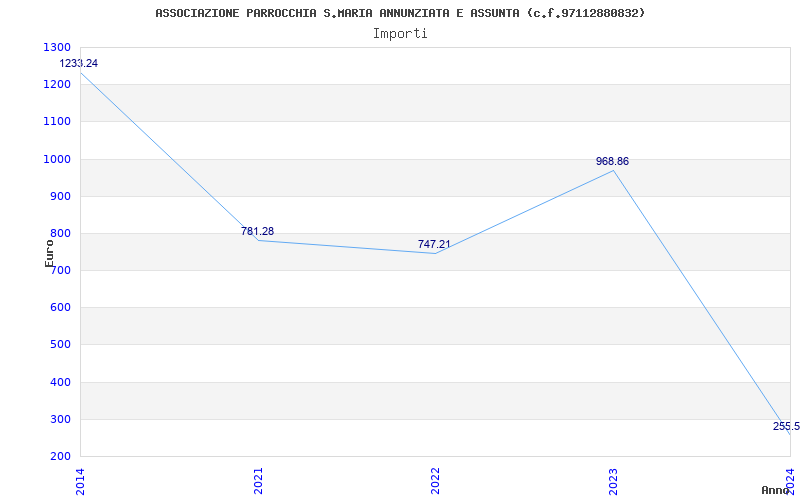Click the 400 y-axis tick label

pos(60,383)
